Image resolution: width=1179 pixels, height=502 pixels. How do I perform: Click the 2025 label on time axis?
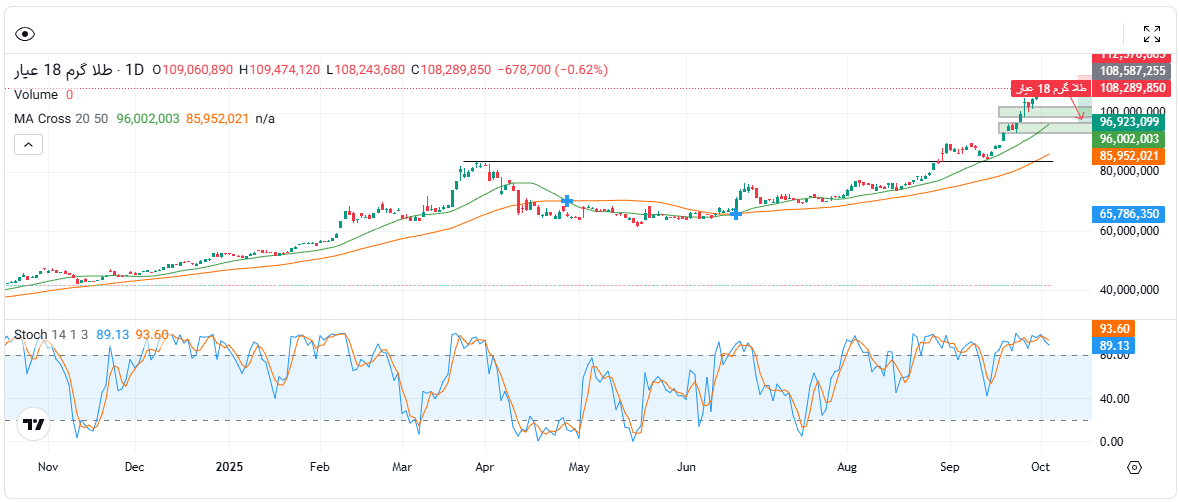[x=229, y=467]
